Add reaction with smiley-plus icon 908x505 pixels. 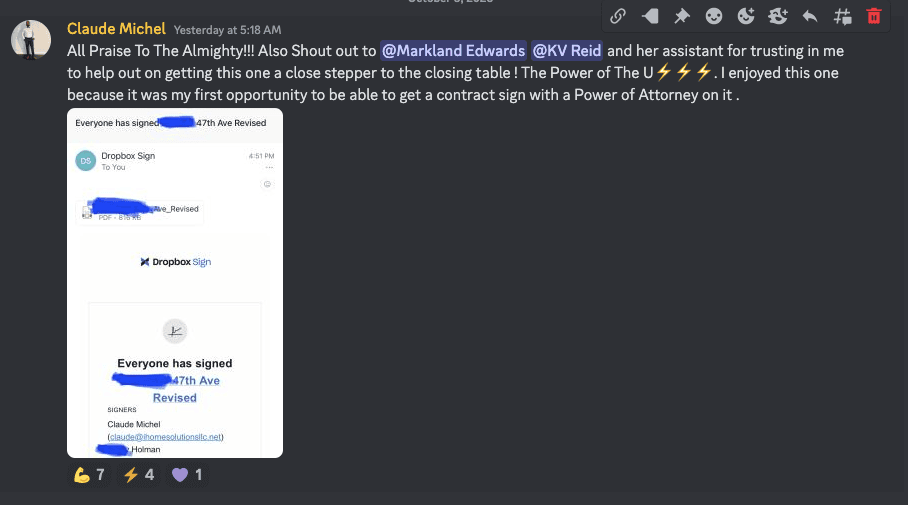point(746,16)
